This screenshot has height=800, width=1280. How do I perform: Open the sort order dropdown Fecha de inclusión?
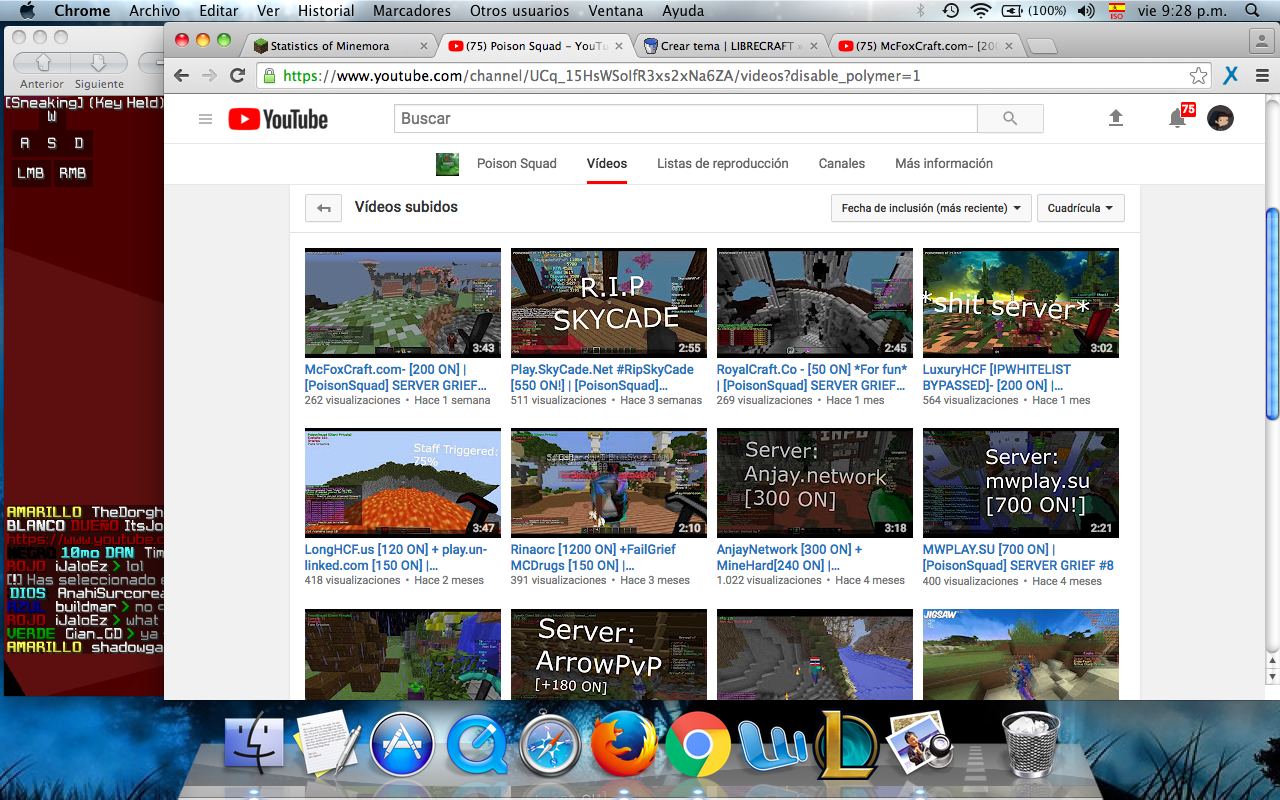(930, 208)
